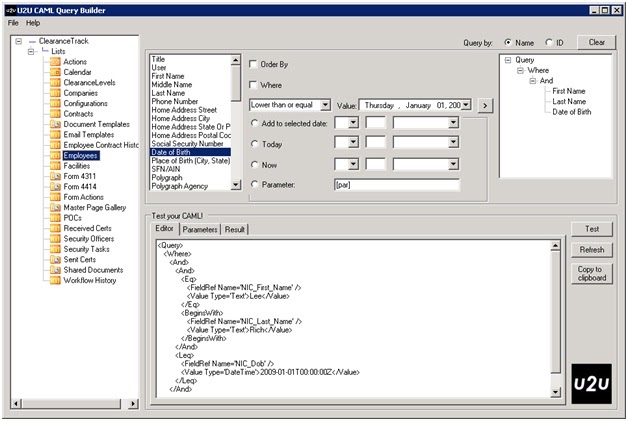Click the ClearanceLevels list icon
Screen dimensions: 628x421
(x=55, y=83)
